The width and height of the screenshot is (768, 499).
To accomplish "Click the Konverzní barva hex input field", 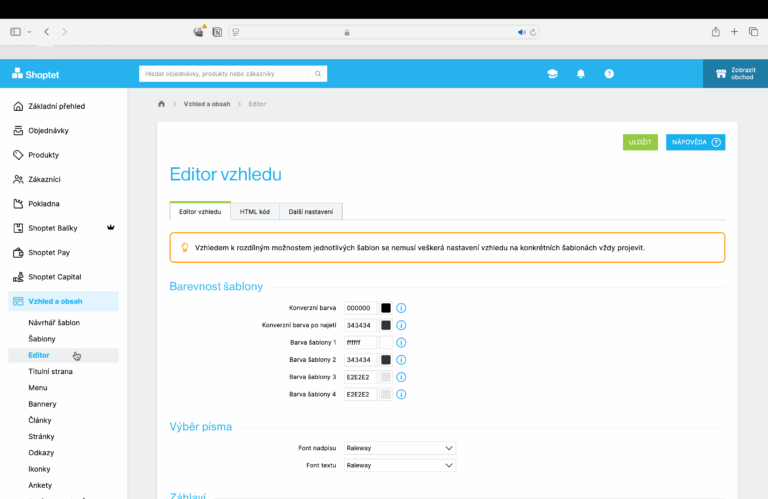I will (360, 308).
